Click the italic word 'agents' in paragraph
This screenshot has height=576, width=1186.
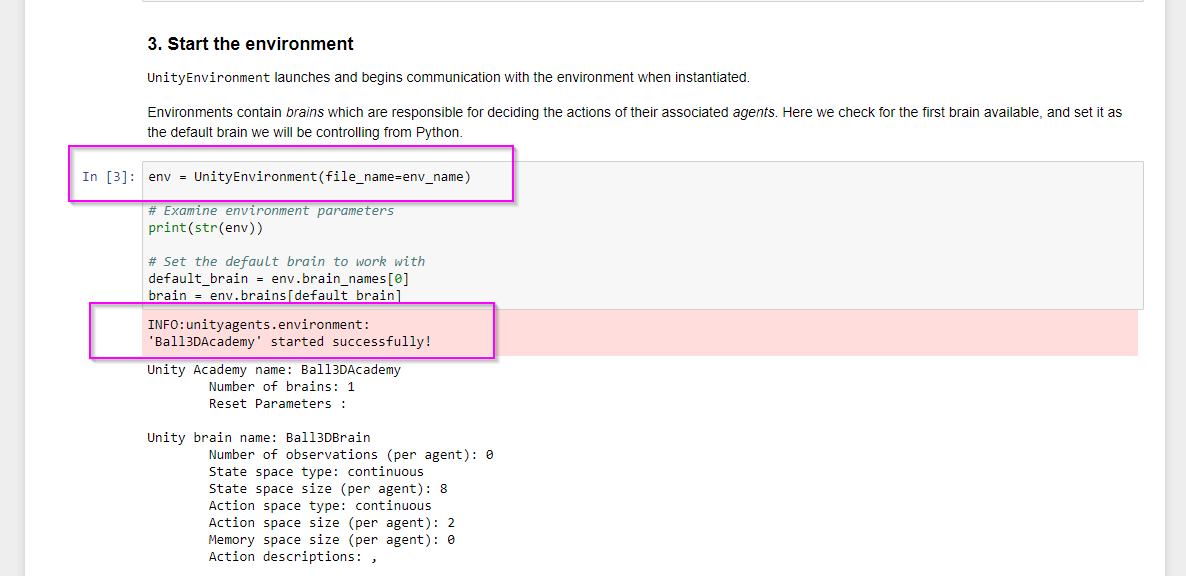pyautogui.click(x=753, y=113)
